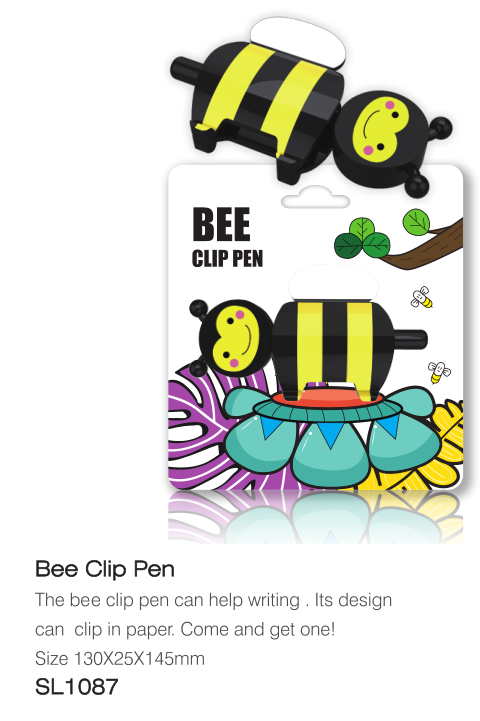Click the white wing of the top bee
The image size is (480, 721).
click(x=298, y=42)
